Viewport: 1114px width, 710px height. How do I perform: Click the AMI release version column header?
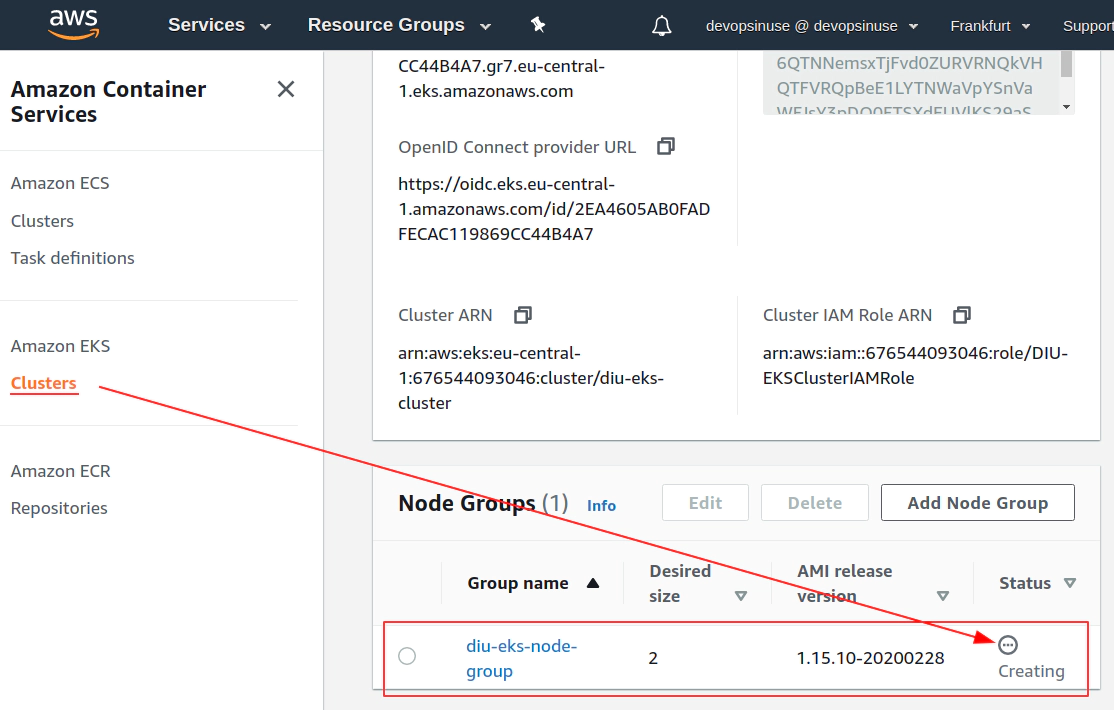click(845, 583)
